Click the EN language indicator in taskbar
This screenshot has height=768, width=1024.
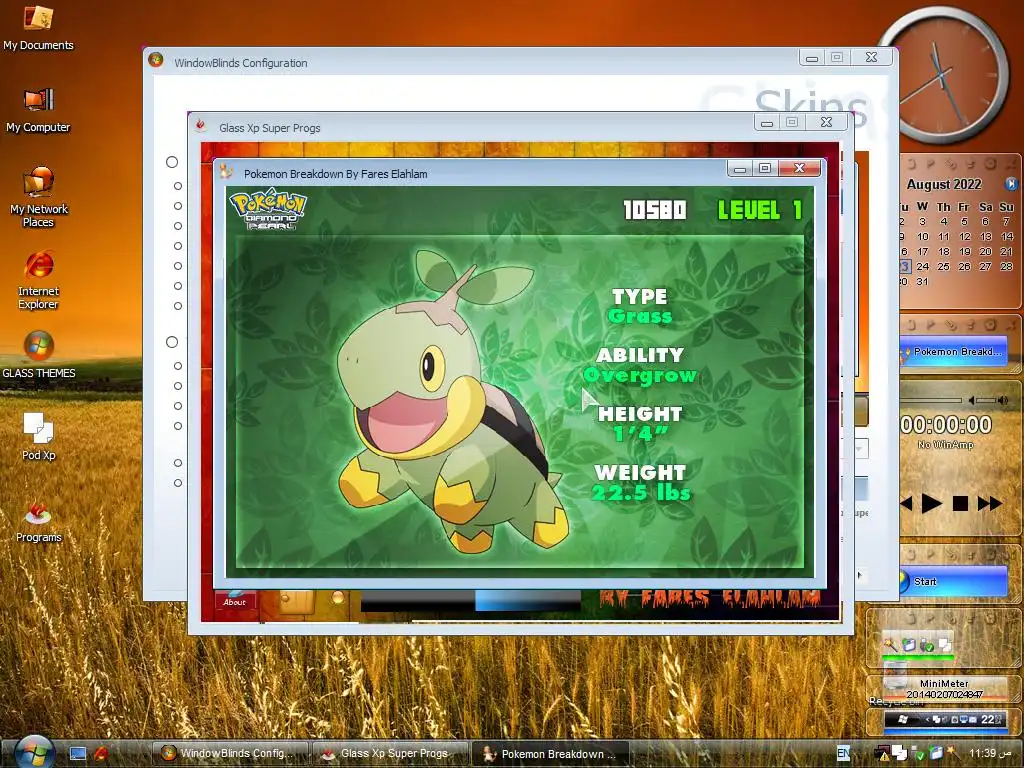843,753
